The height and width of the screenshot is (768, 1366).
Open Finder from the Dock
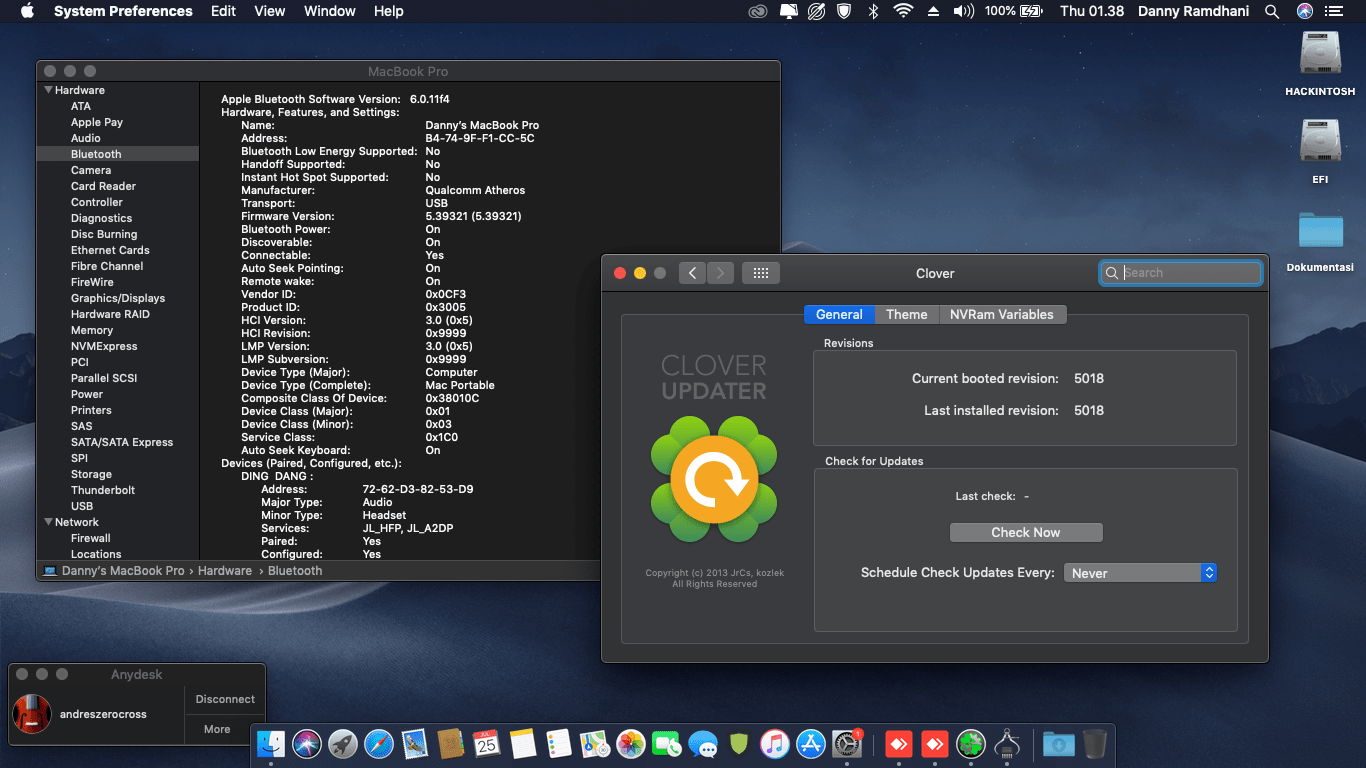tap(271, 744)
